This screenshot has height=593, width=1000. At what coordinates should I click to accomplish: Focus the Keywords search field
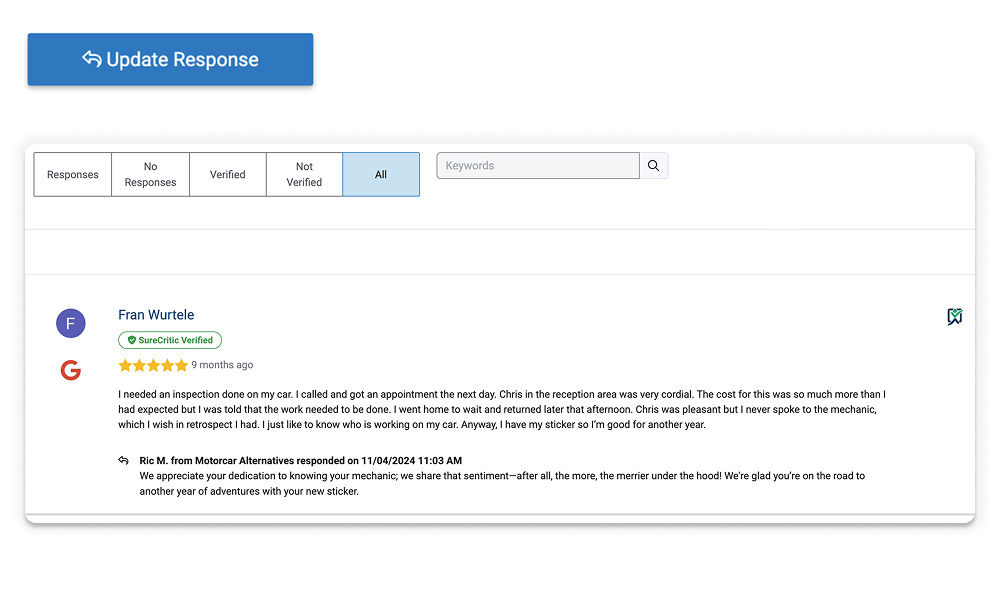(x=538, y=166)
